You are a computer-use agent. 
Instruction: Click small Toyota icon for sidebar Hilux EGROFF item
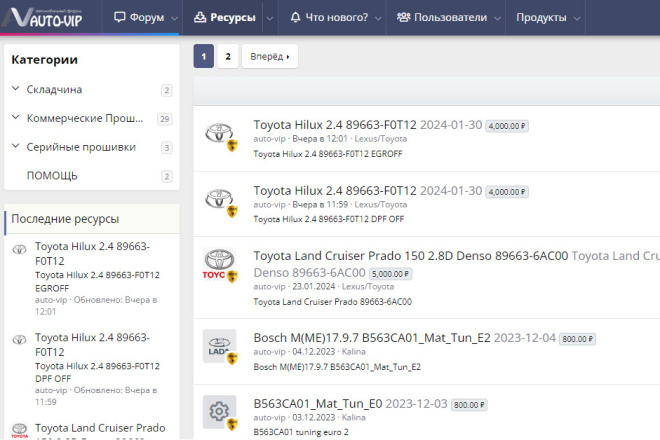point(19,249)
